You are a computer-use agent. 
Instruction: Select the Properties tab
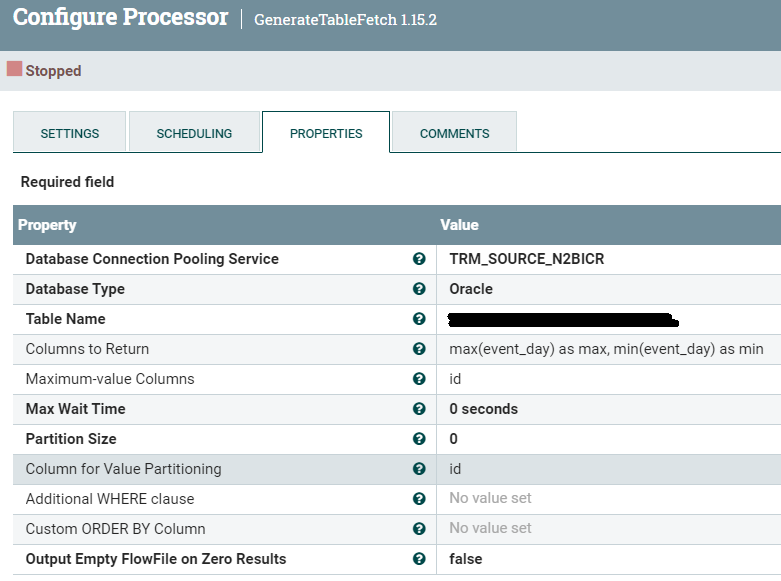326,133
